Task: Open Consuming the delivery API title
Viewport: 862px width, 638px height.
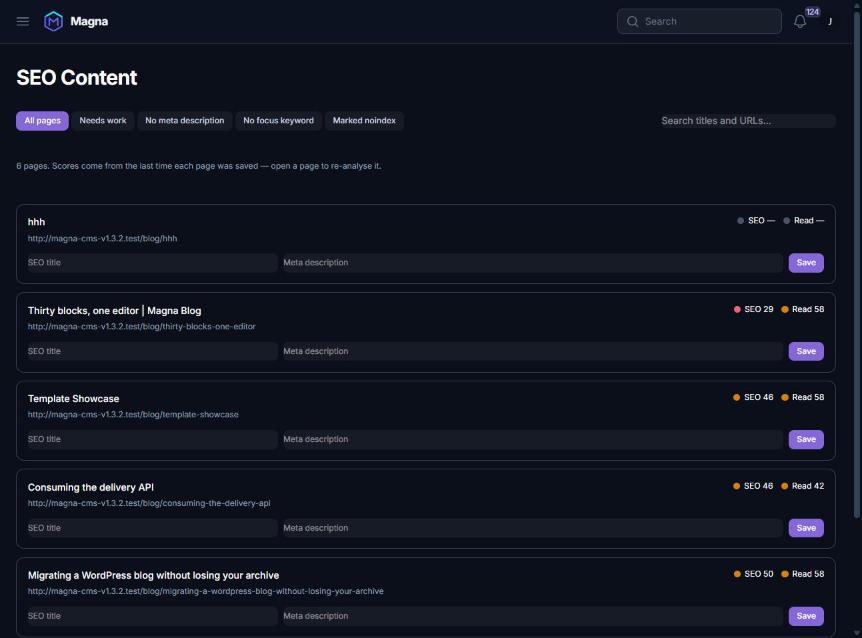Action: pos(91,487)
